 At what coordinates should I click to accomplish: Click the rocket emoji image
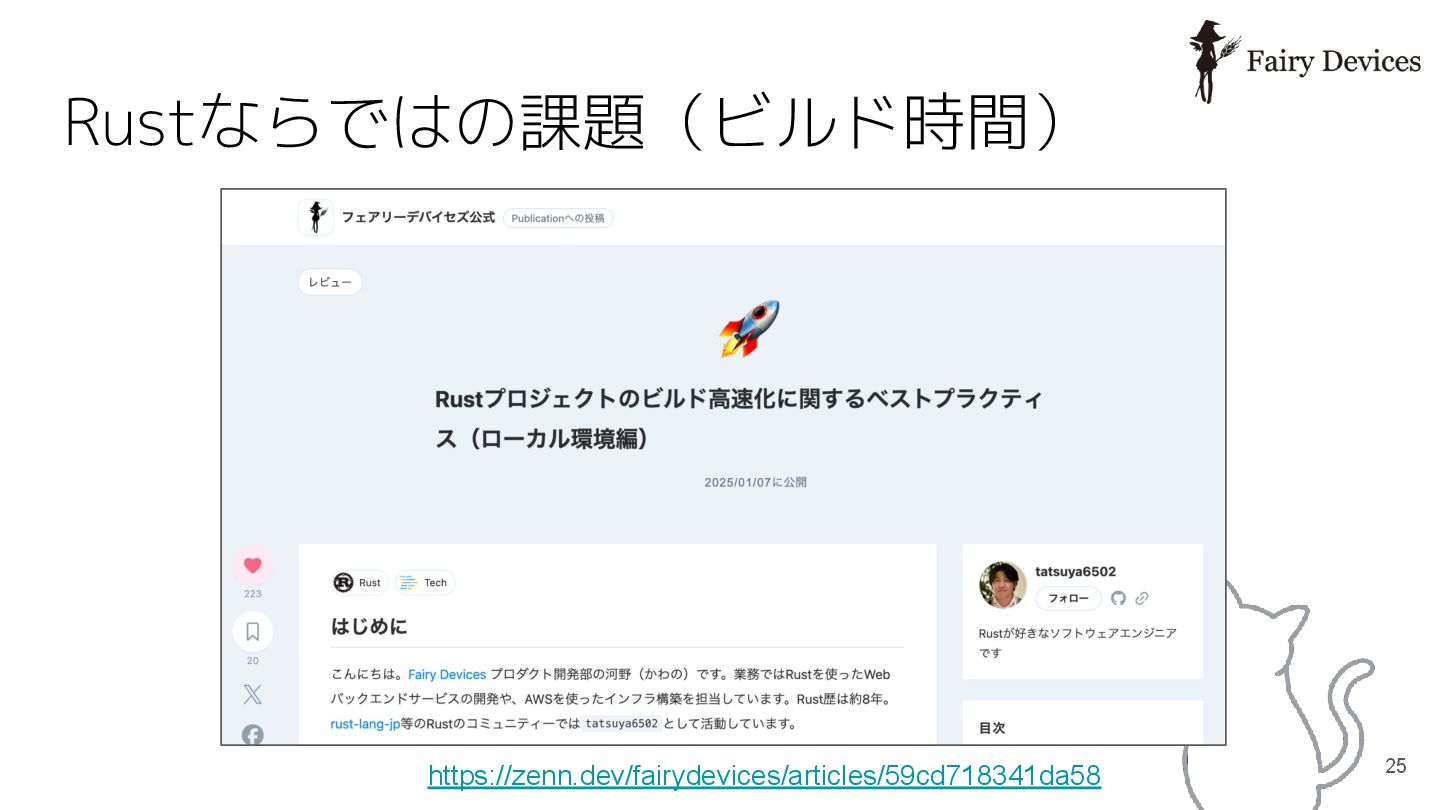point(749,328)
